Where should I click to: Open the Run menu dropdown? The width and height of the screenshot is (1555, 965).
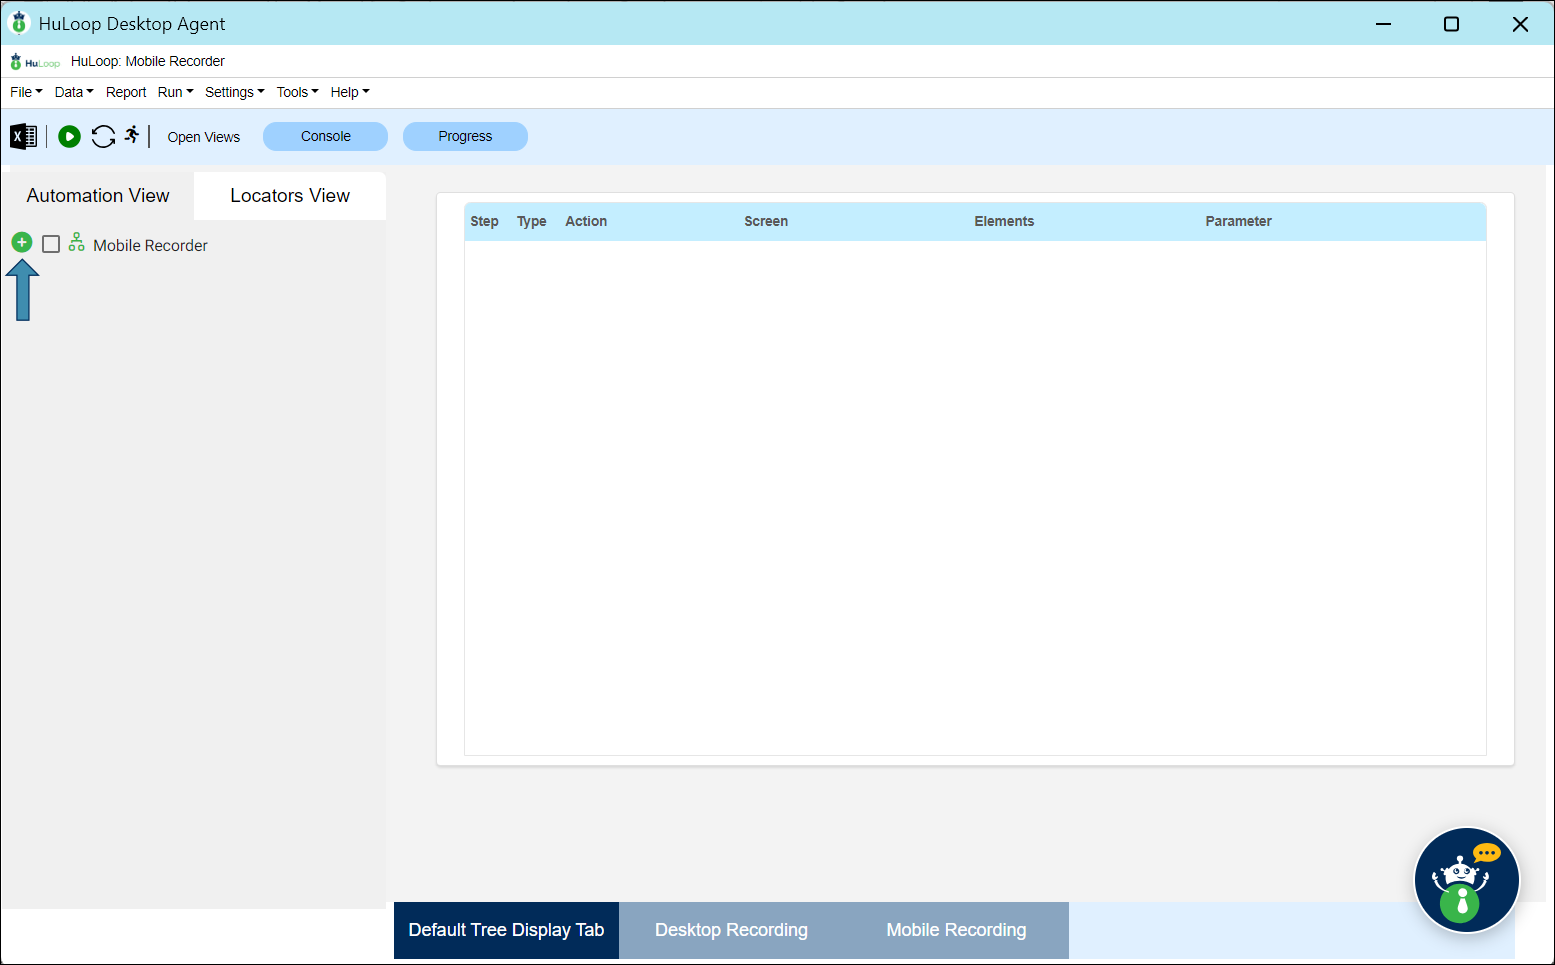176,92
